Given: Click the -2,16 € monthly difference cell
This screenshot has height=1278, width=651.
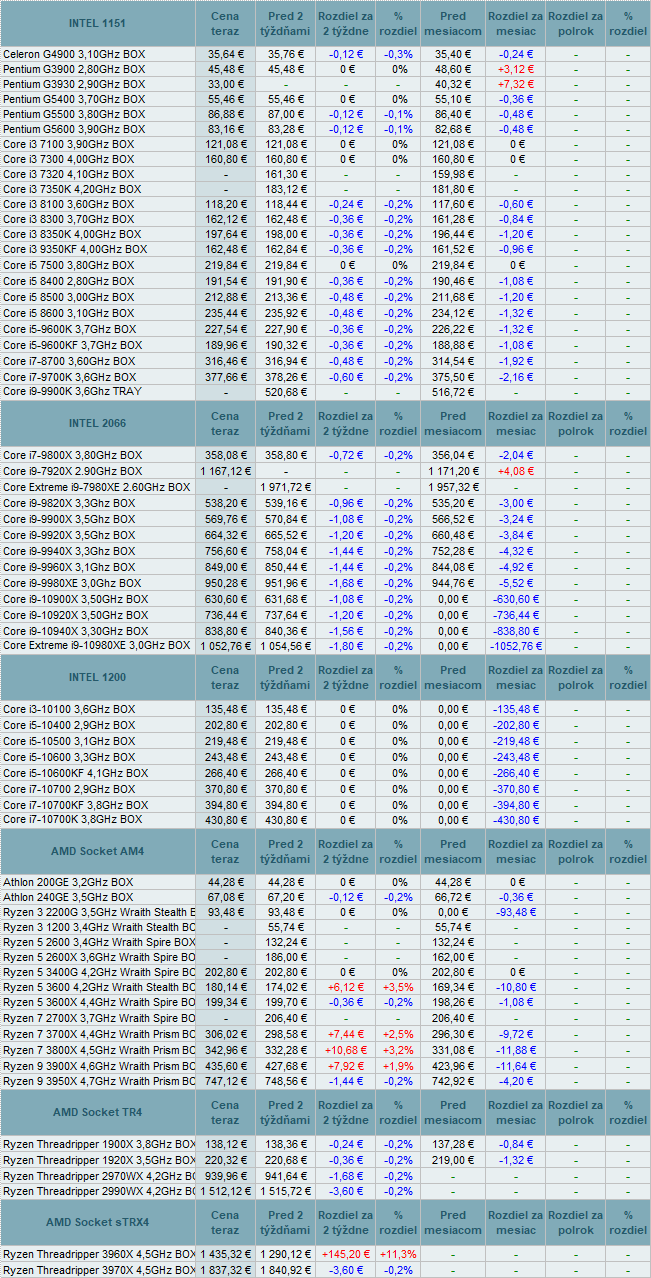Looking at the screenshot, I should click(x=516, y=377).
